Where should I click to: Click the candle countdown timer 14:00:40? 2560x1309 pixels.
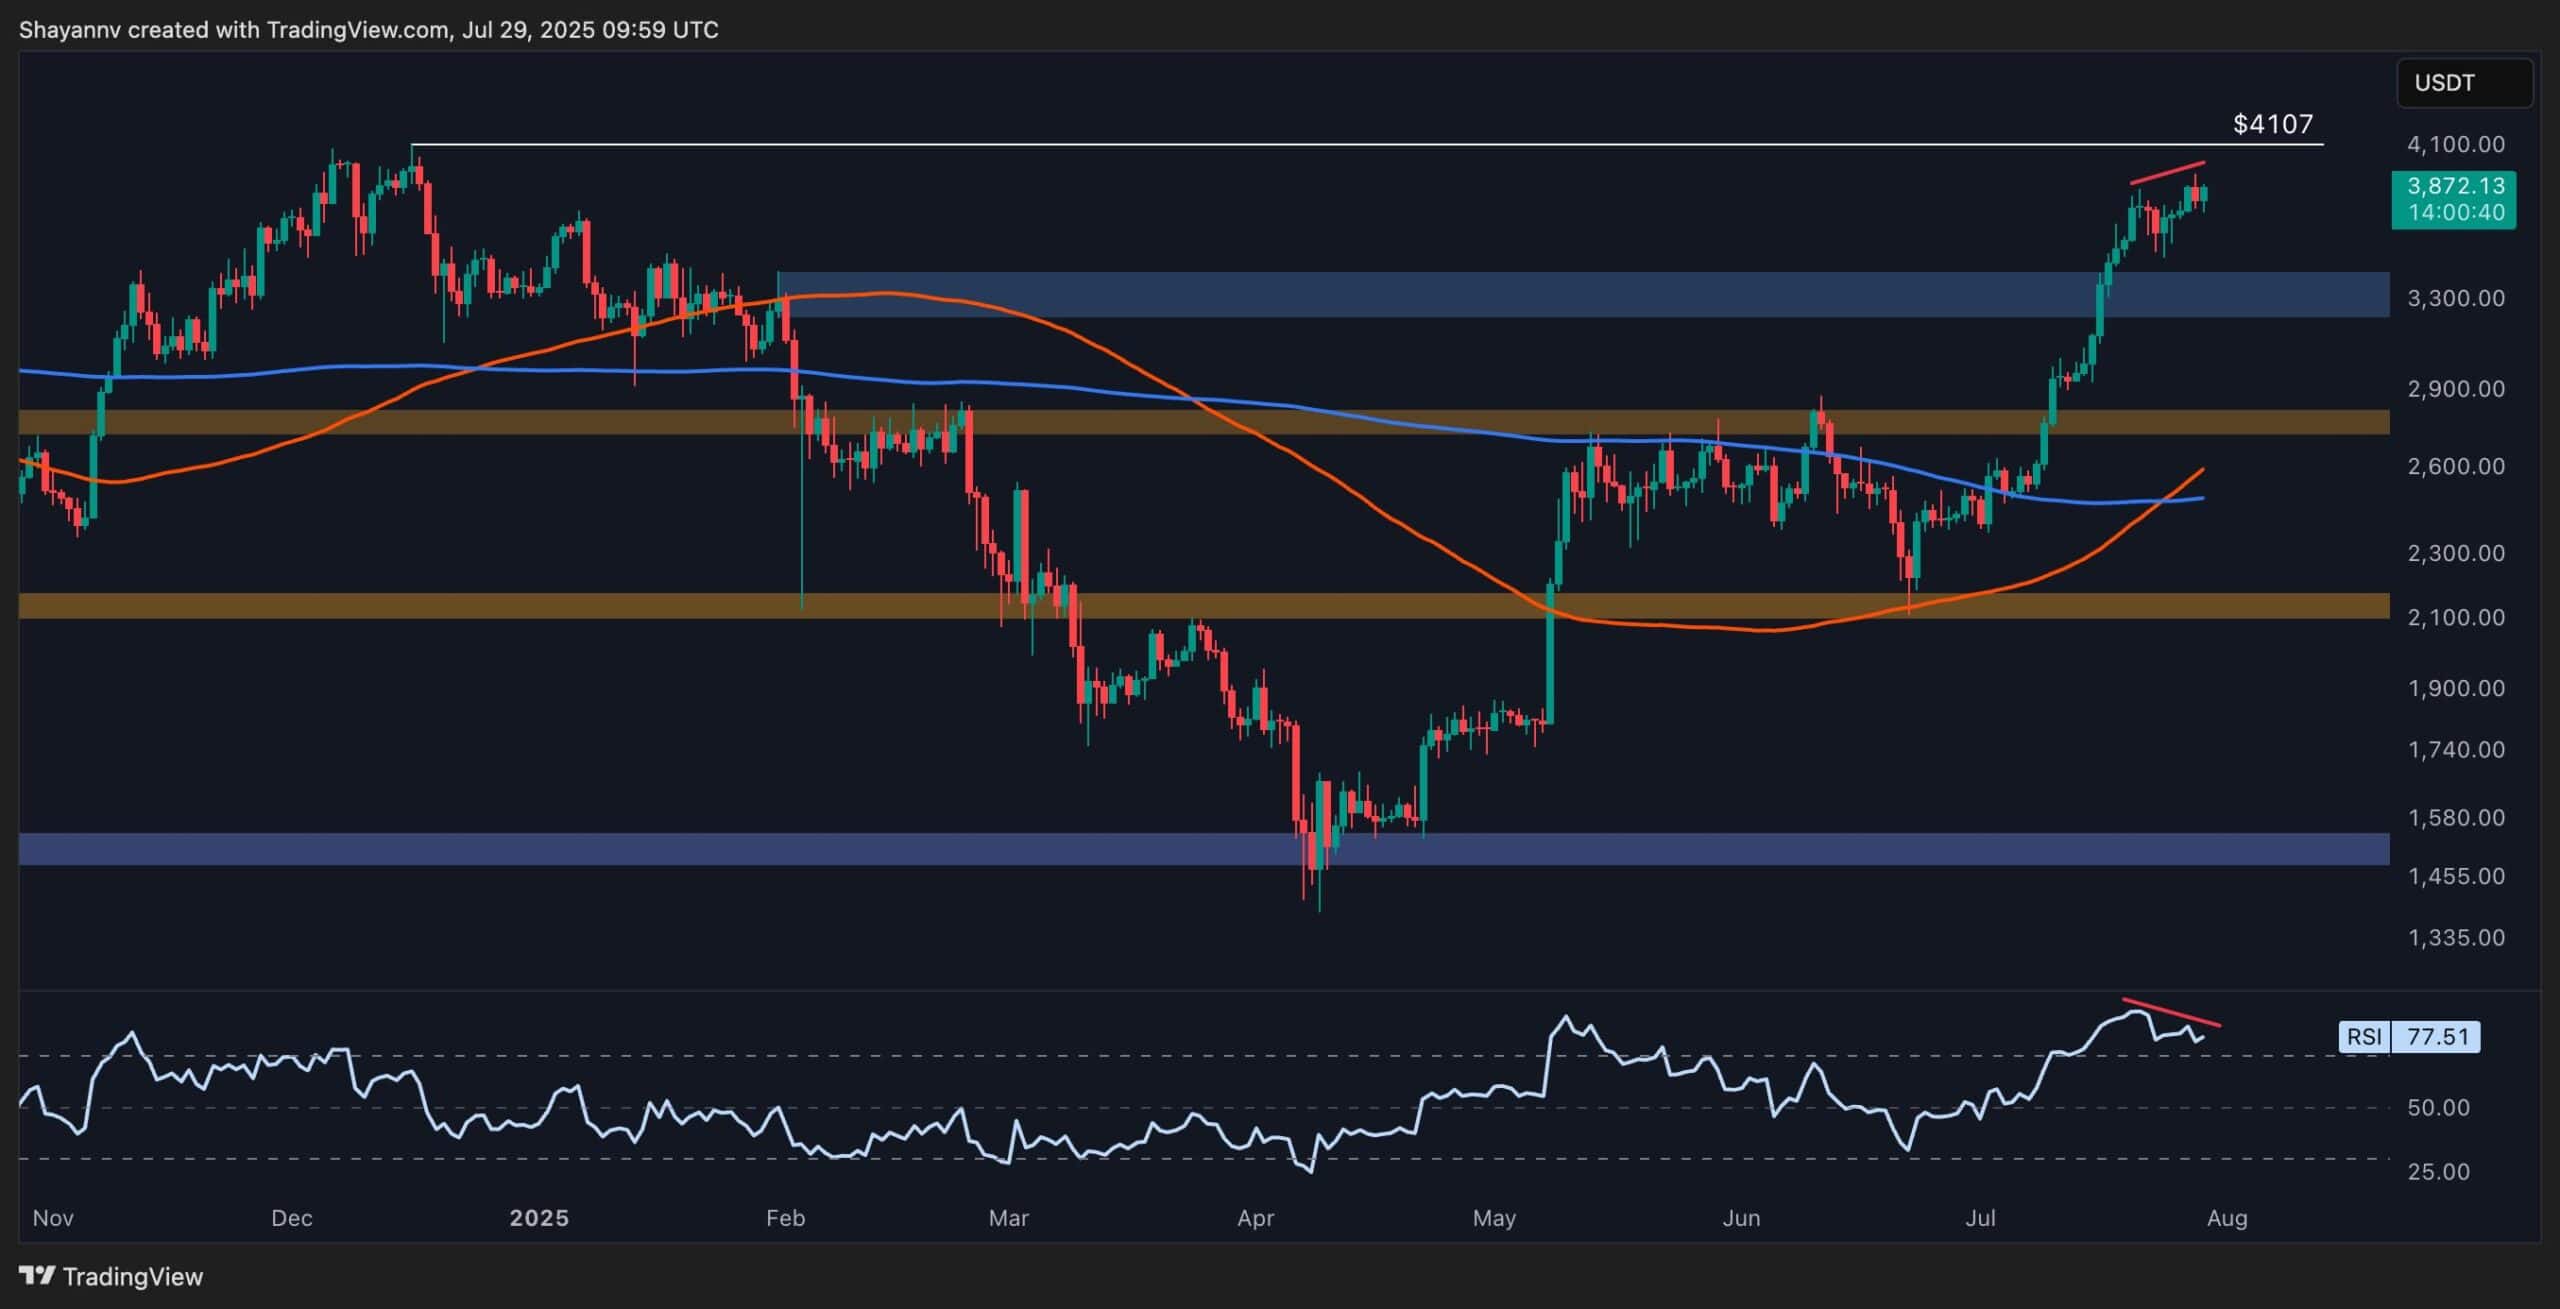(x=2456, y=210)
